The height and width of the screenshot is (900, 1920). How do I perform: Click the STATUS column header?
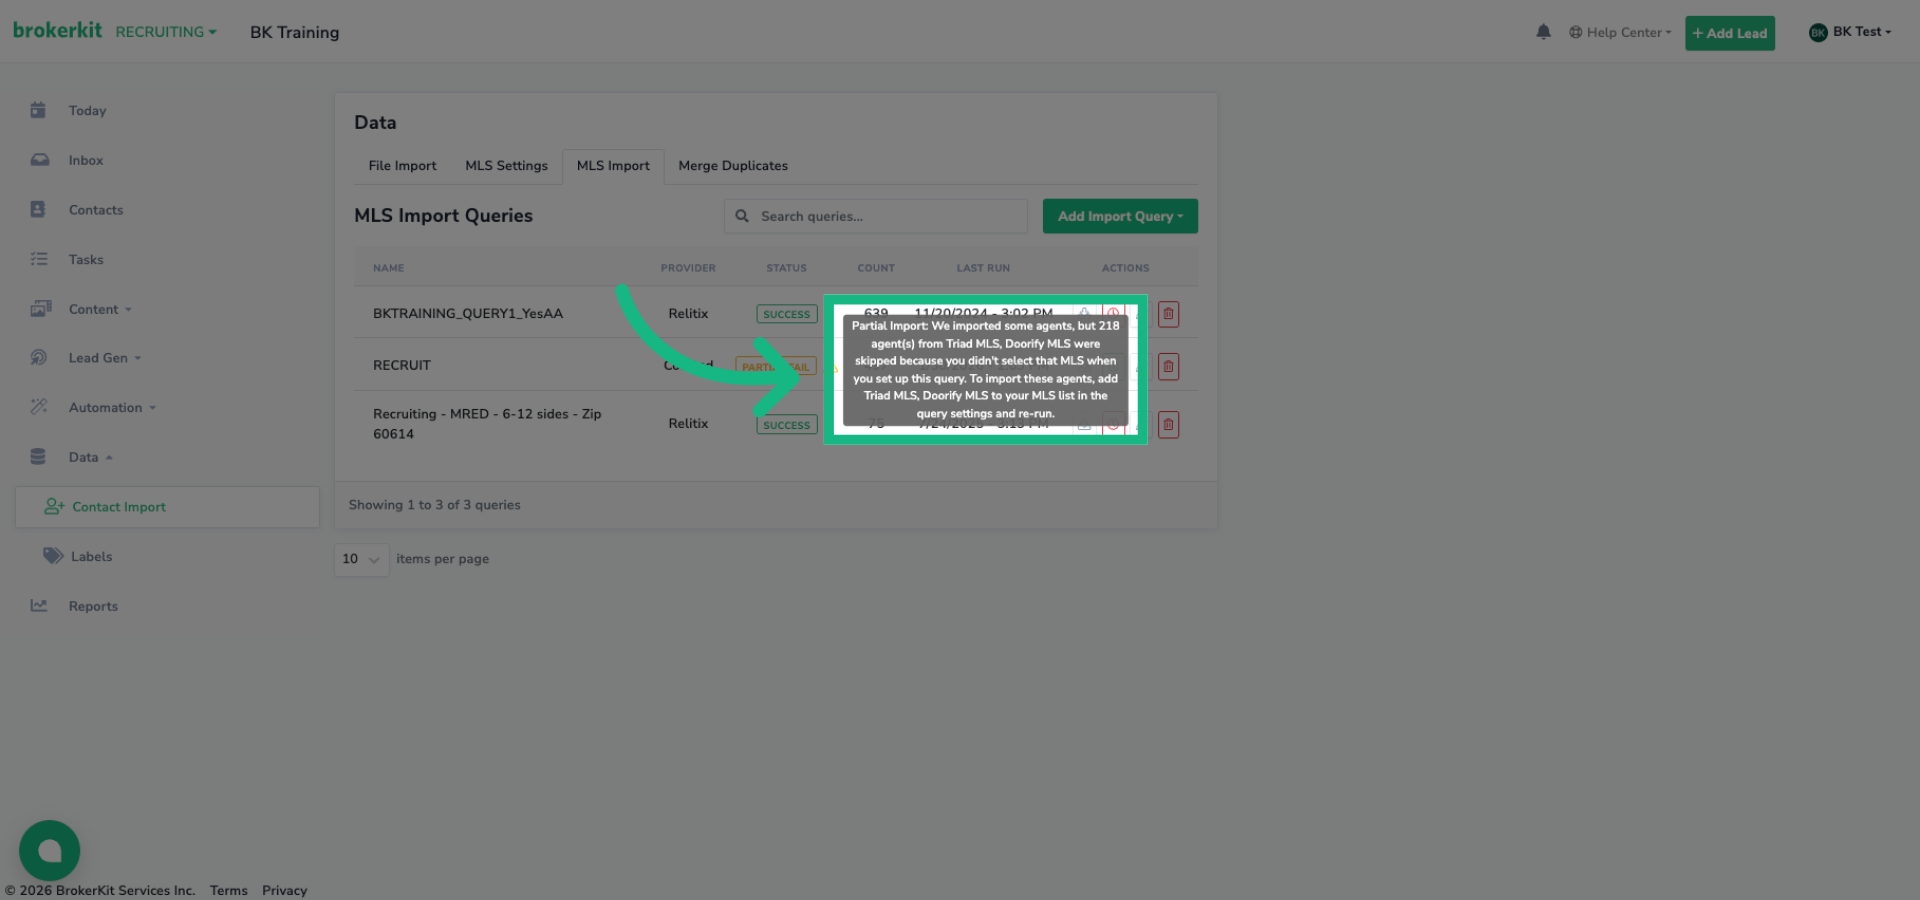786,268
